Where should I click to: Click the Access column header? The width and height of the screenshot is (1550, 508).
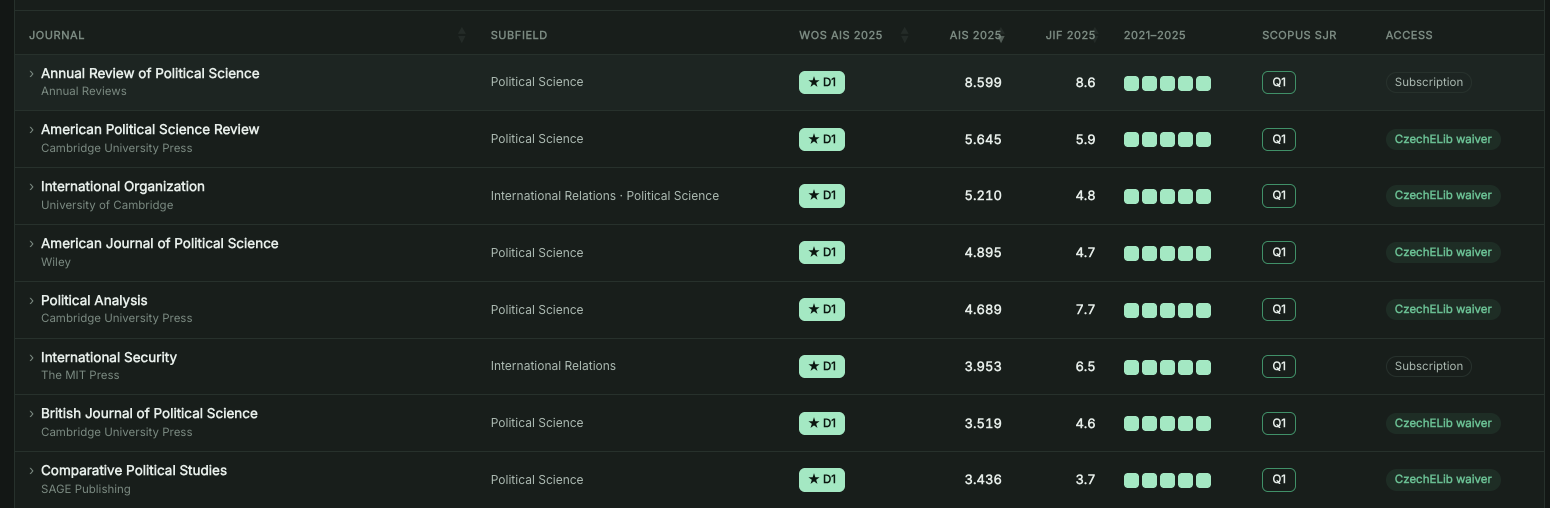click(1409, 35)
